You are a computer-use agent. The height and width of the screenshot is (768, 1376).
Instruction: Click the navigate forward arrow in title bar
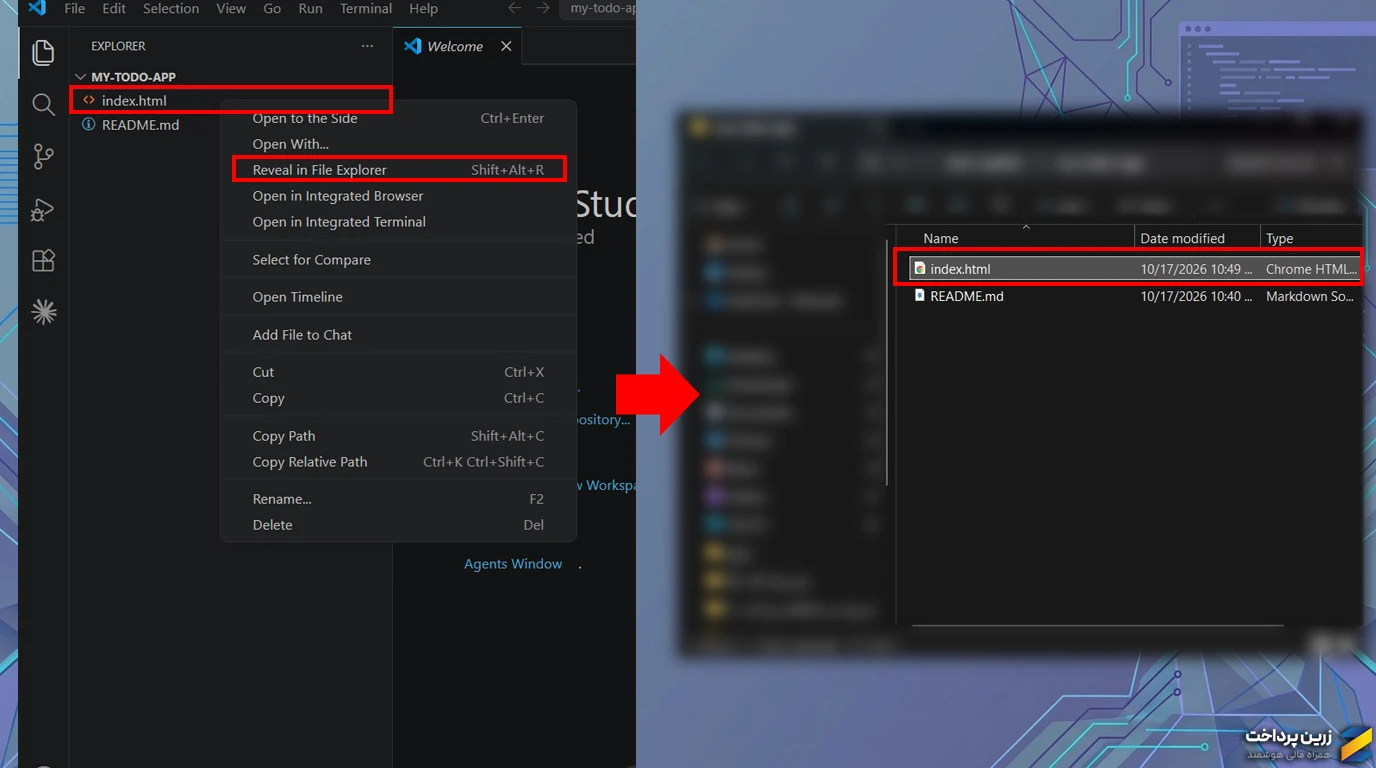[x=543, y=8]
